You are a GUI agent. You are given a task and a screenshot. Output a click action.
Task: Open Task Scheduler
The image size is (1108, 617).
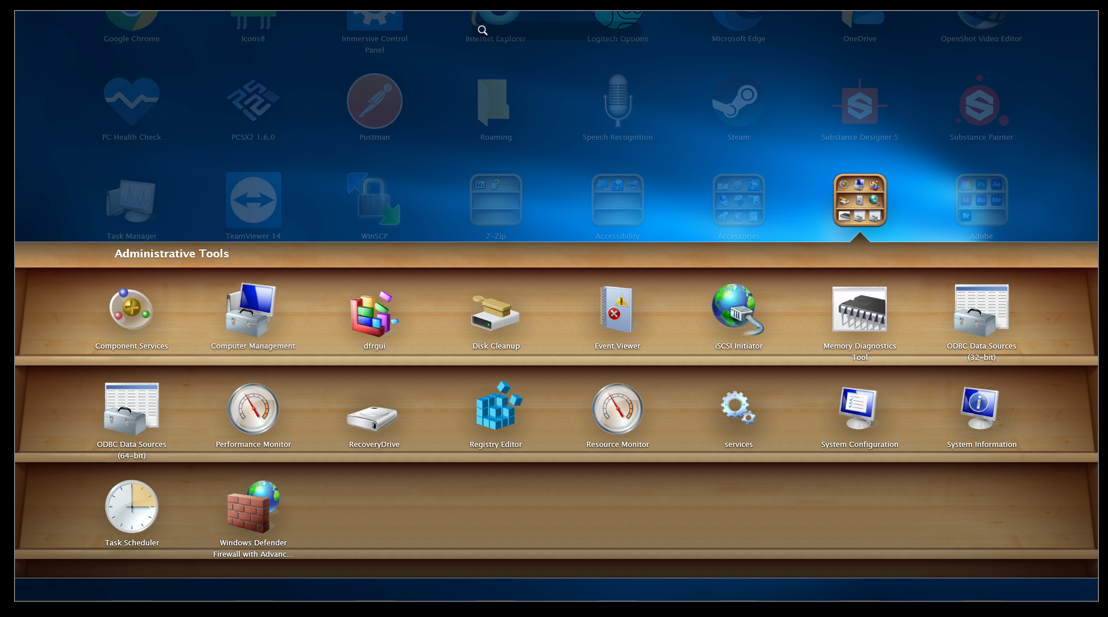coord(131,507)
